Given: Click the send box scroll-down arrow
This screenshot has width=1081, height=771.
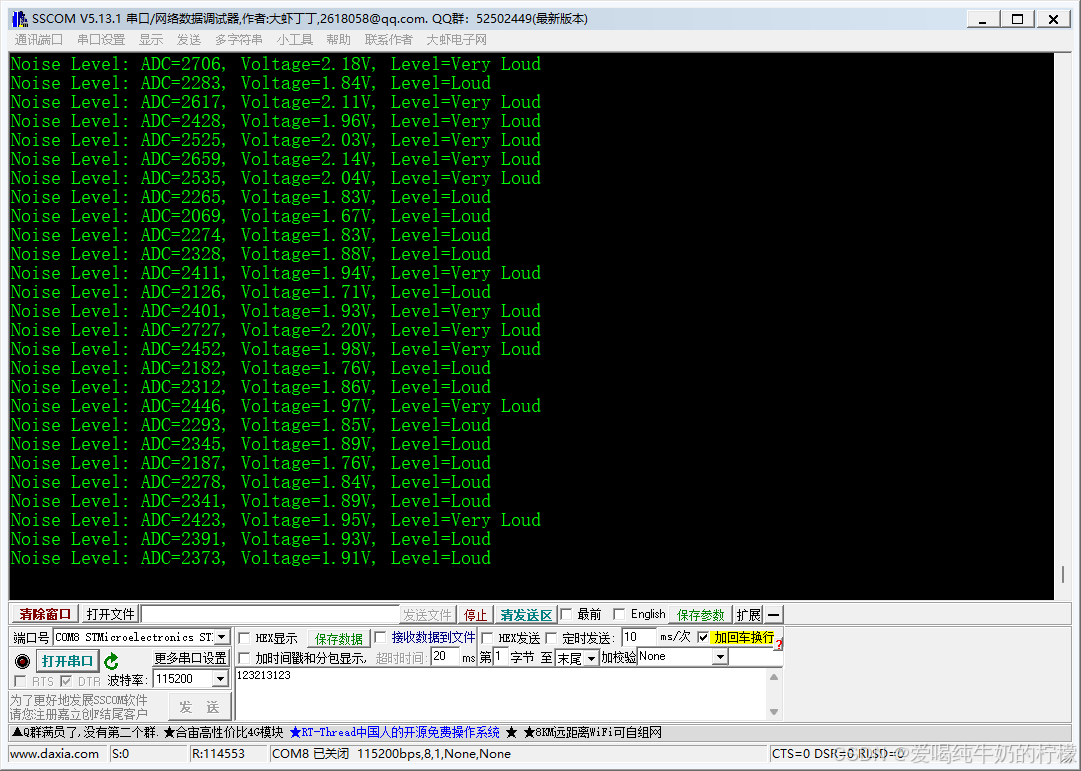Looking at the screenshot, I should tap(774, 712).
